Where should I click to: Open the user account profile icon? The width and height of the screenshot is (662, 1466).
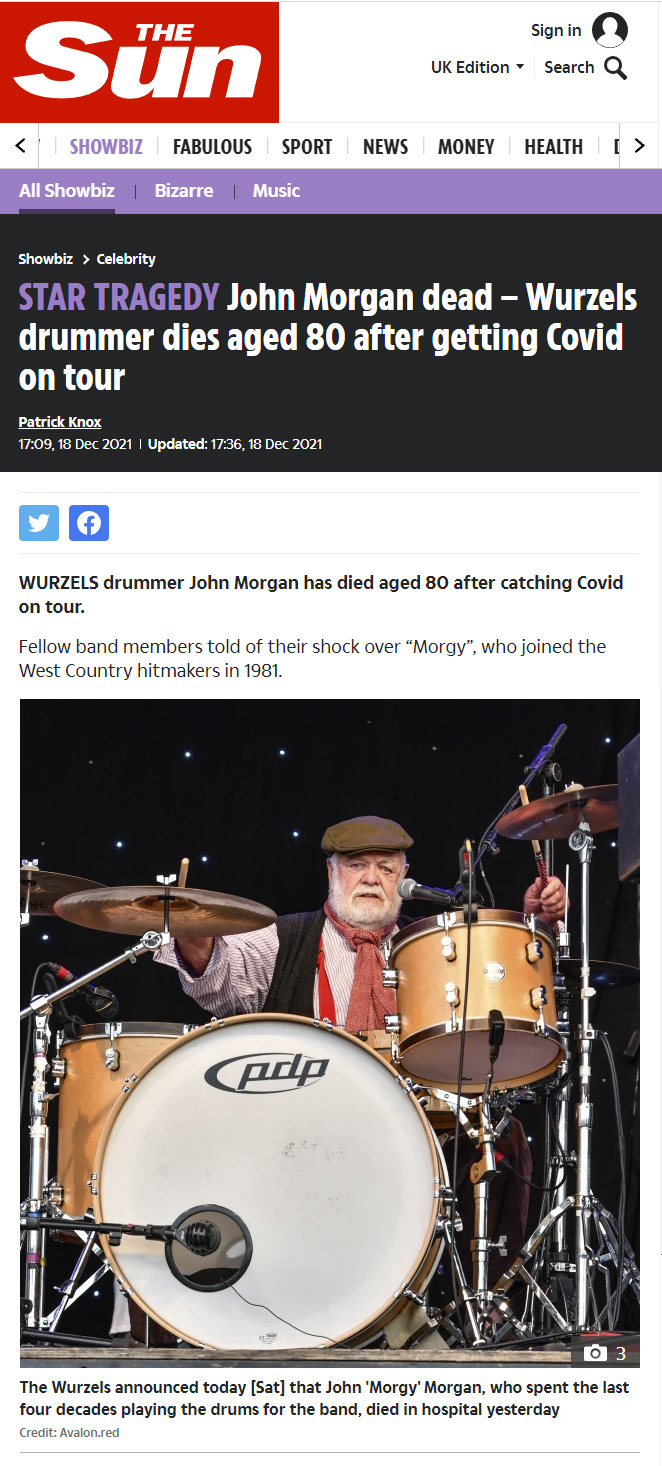[610, 30]
